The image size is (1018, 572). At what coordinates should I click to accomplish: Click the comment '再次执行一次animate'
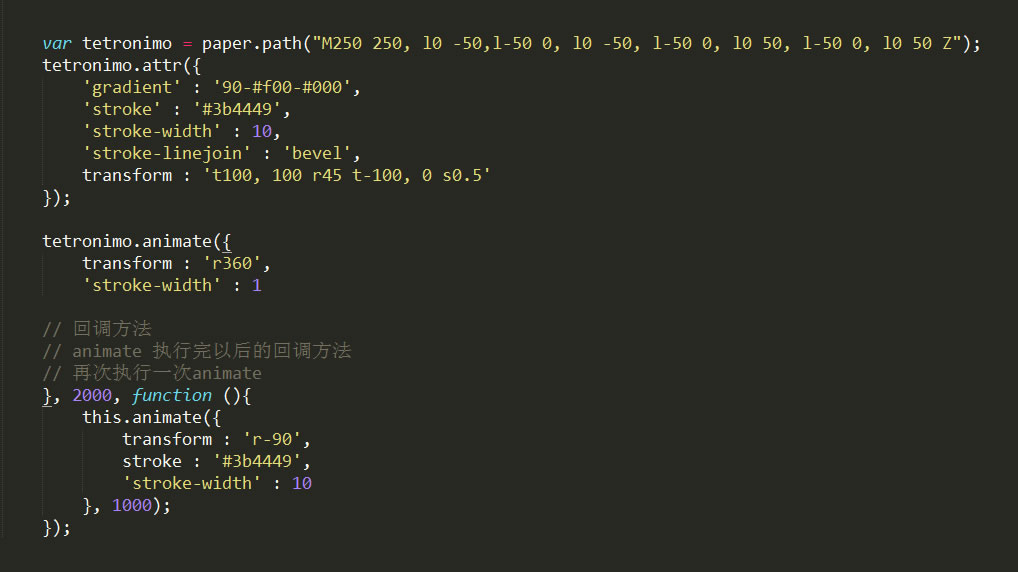167,373
